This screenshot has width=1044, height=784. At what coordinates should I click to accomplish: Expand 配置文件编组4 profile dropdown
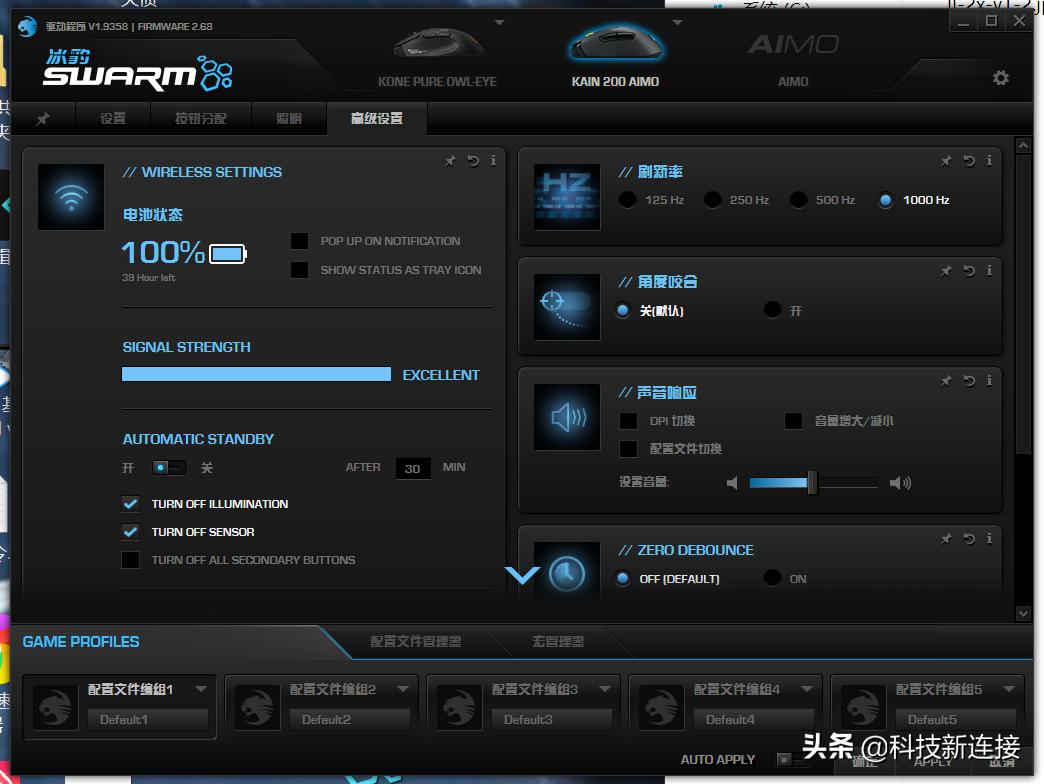[806, 689]
